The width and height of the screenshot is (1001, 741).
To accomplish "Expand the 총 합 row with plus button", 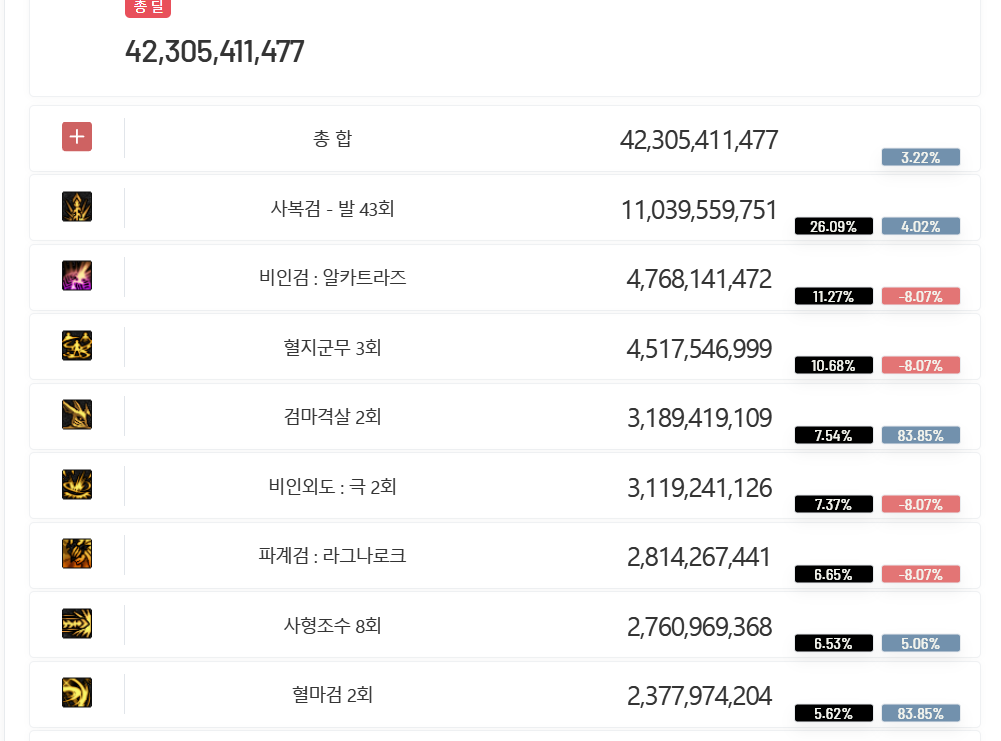I will point(77,137).
